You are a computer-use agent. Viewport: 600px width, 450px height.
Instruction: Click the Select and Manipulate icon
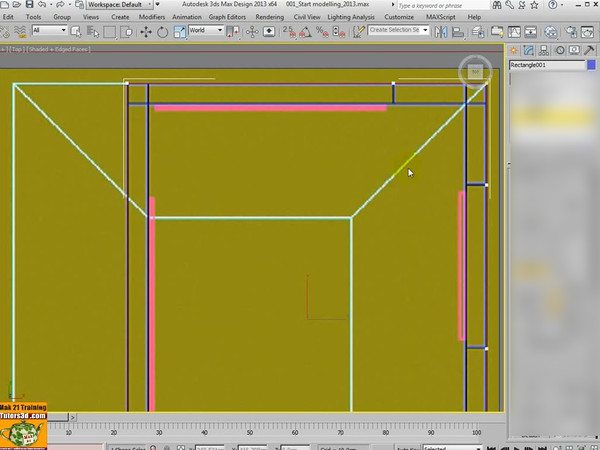point(252,32)
